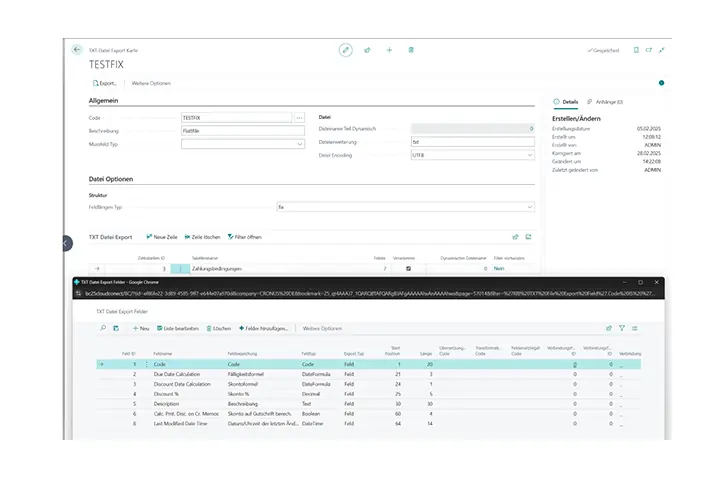
Task: Open Weitere Optionen in the Felder window
Action: click(x=322, y=328)
